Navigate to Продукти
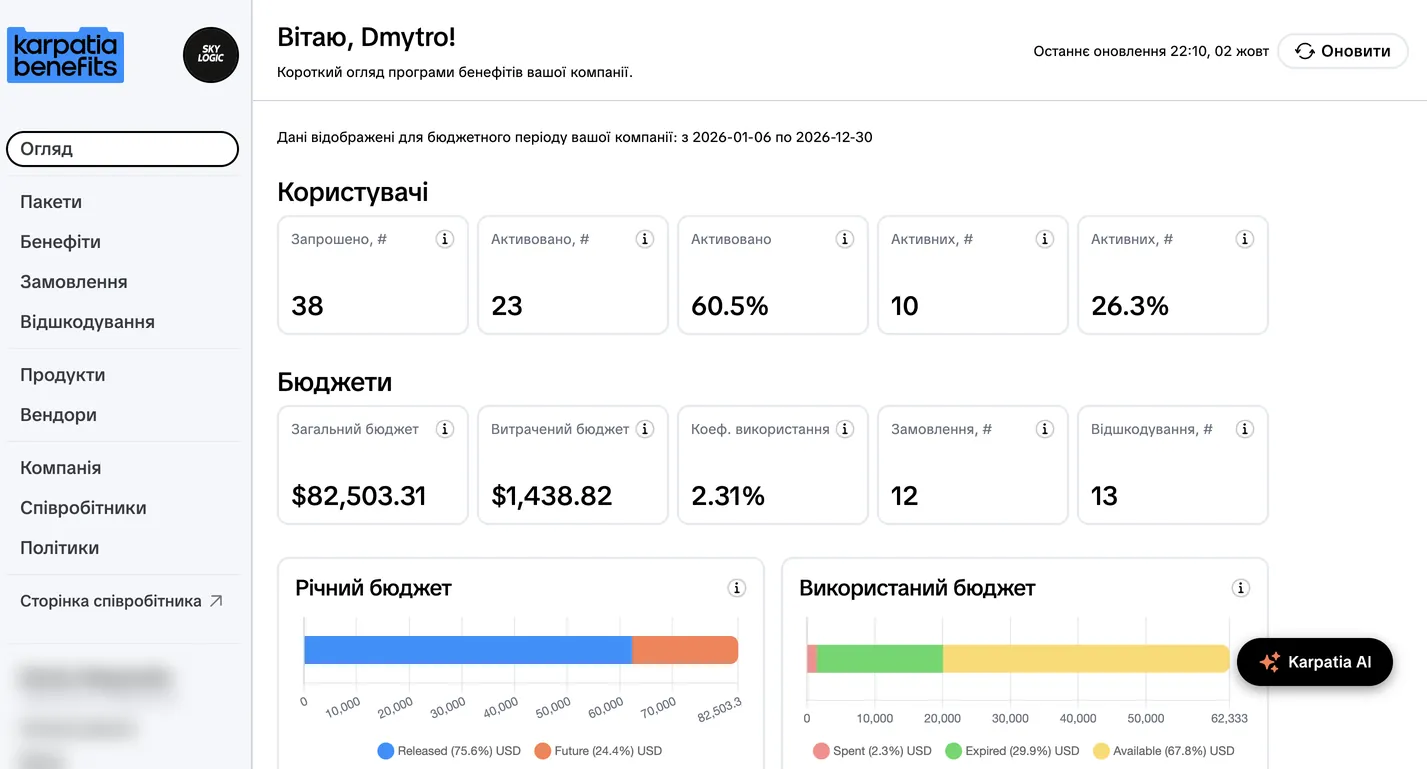The image size is (1427, 769). (63, 375)
